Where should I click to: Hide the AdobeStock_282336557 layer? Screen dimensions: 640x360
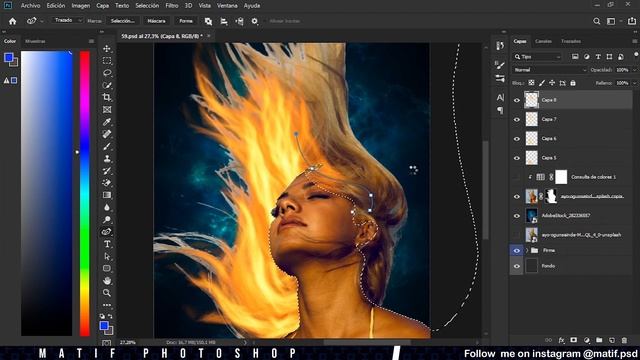517,216
